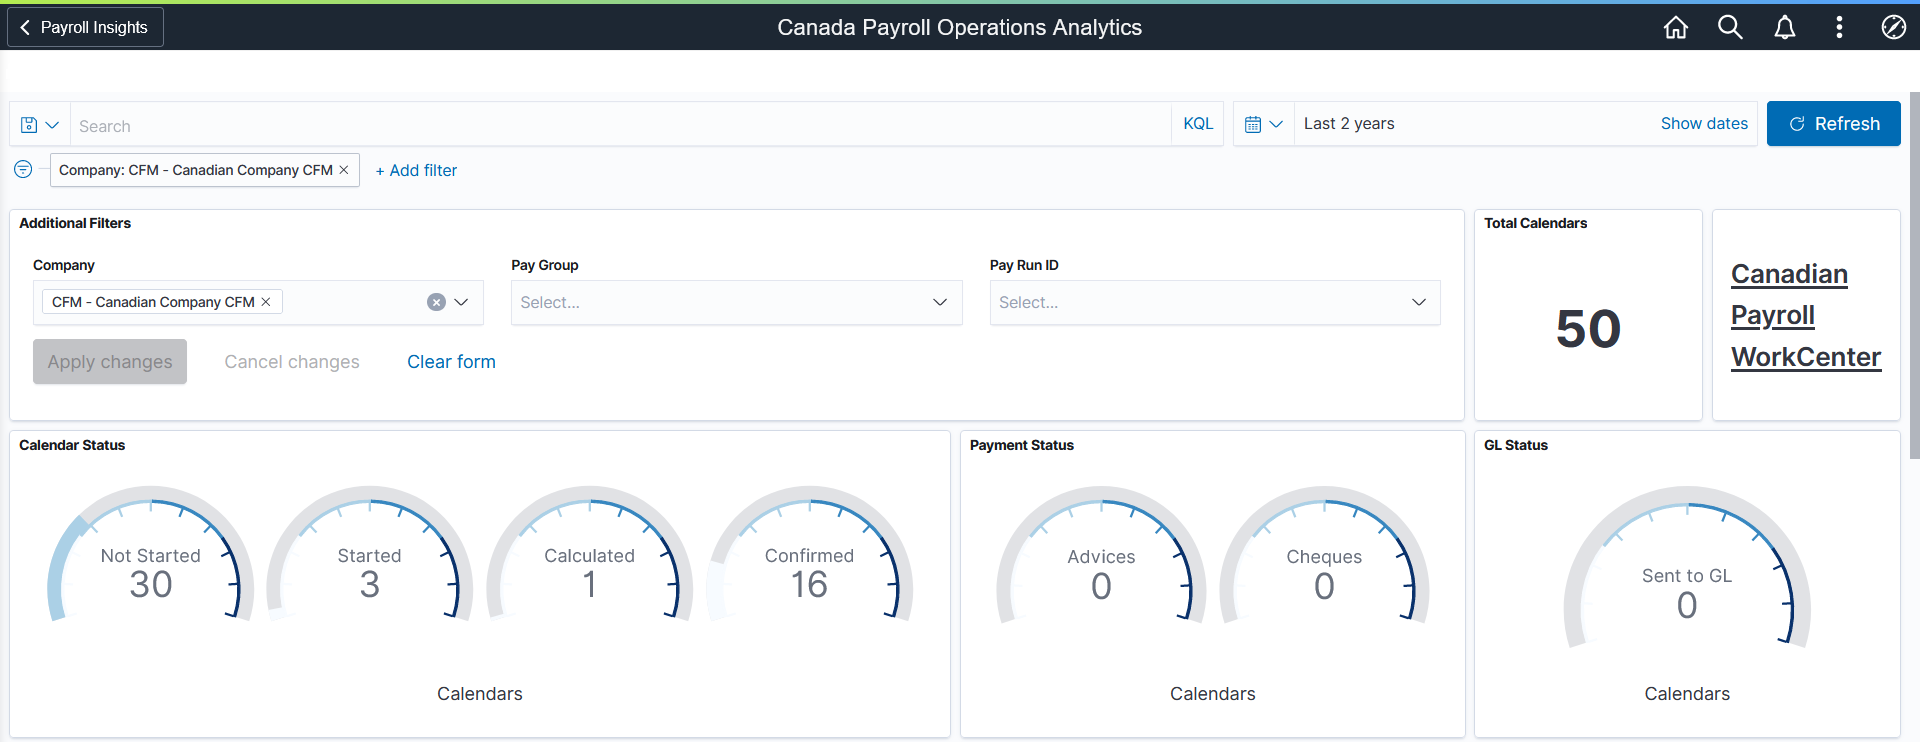Select the GL Status panel title
Screen dimensions: 1920x742
click(x=1516, y=445)
